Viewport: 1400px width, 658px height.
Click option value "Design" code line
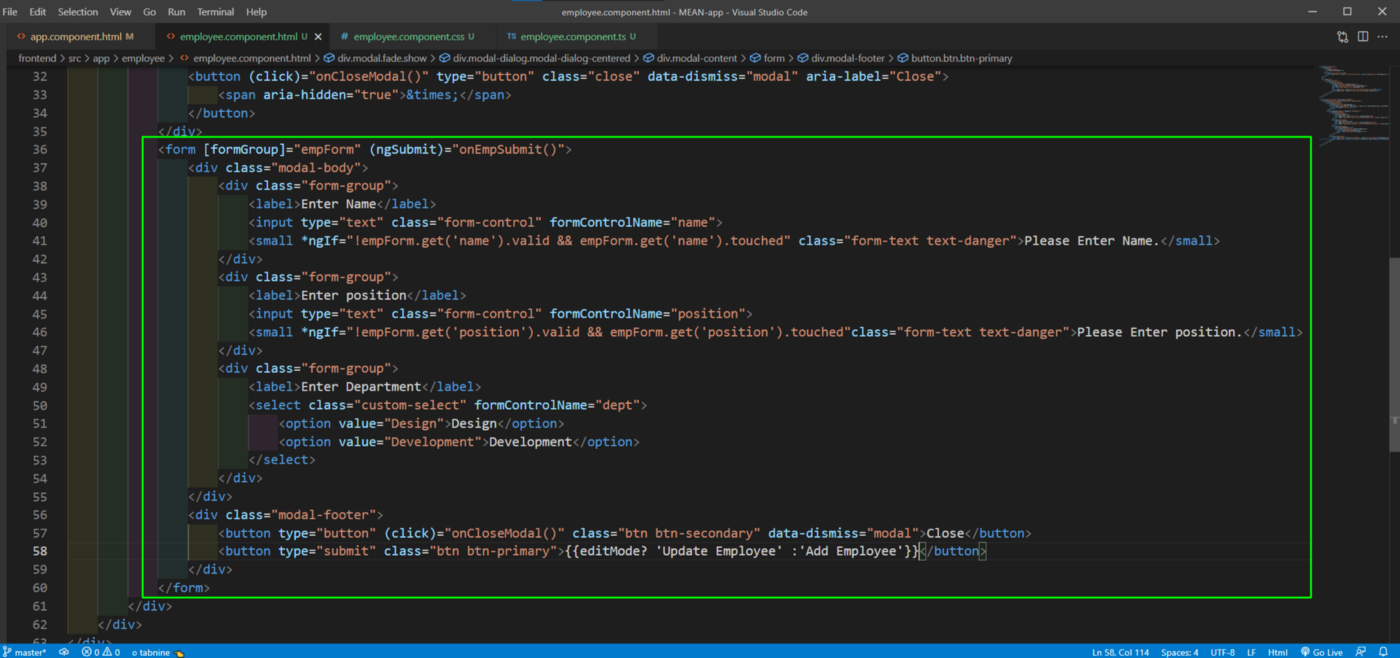422,423
